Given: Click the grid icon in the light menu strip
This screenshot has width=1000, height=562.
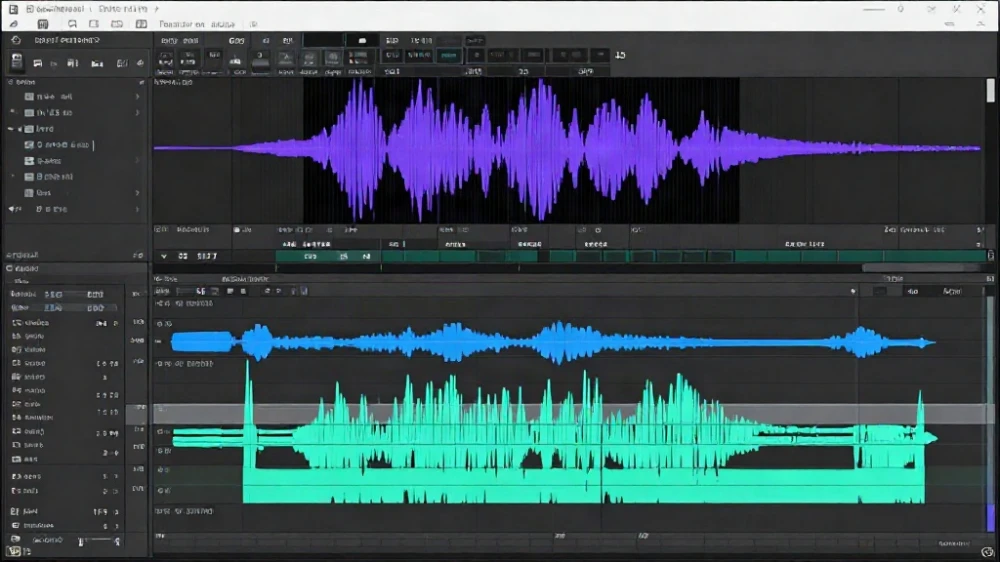Looking at the screenshot, I should tap(43, 24).
